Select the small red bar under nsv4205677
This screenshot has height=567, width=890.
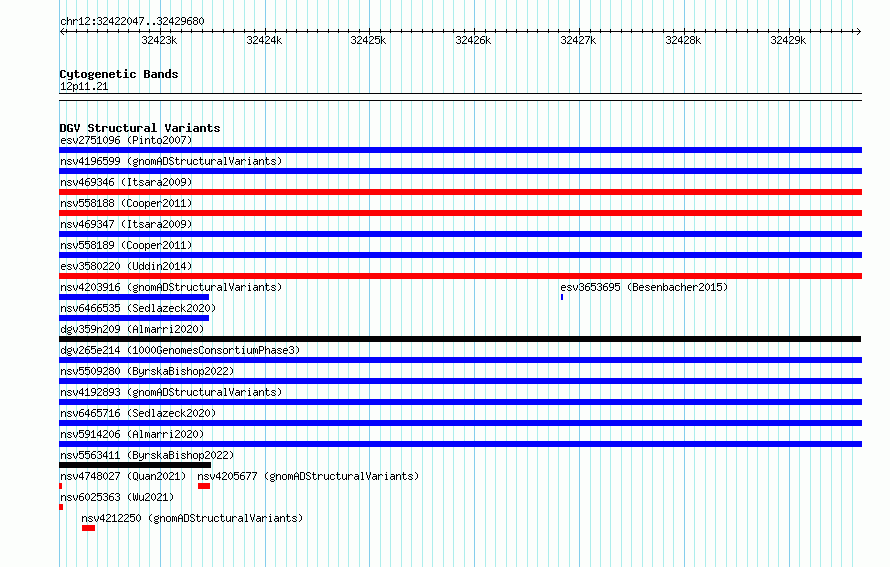204,486
